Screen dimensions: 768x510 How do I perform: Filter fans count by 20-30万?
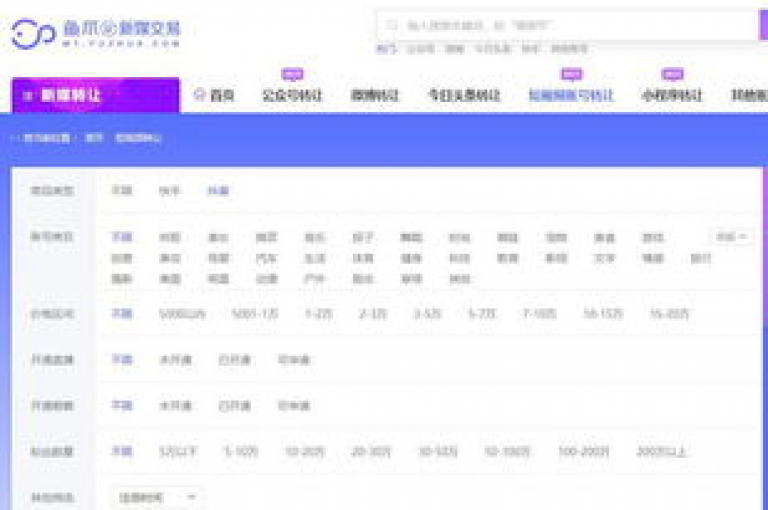[371, 451]
